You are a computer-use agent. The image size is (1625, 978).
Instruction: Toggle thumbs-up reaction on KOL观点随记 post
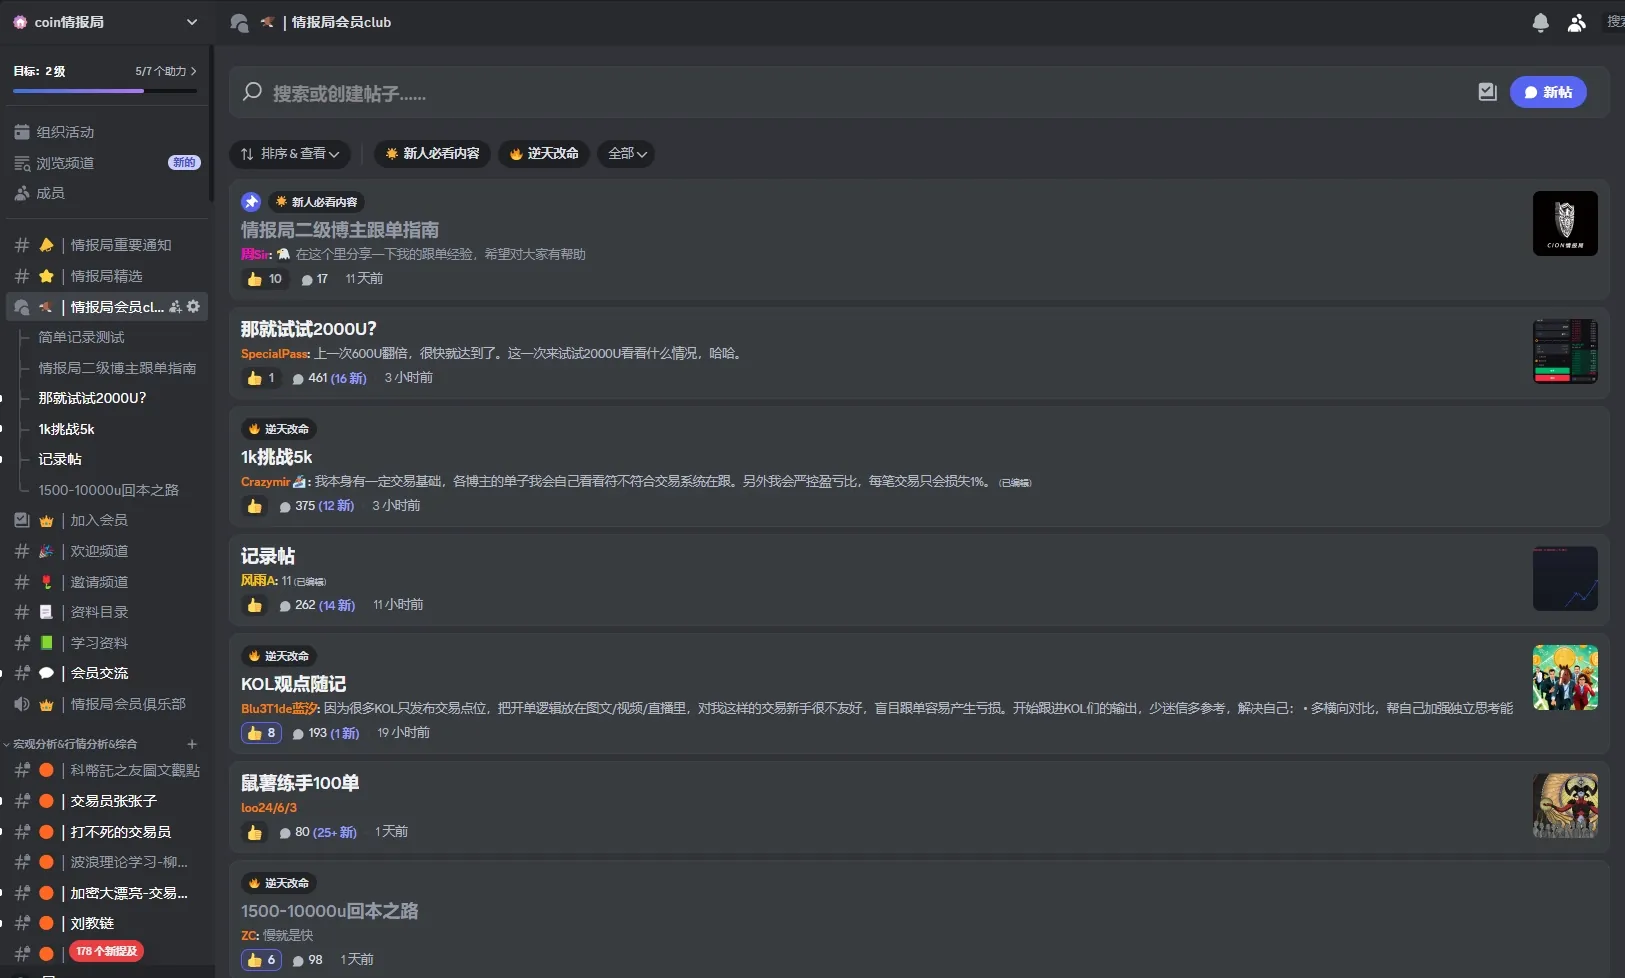tap(261, 733)
